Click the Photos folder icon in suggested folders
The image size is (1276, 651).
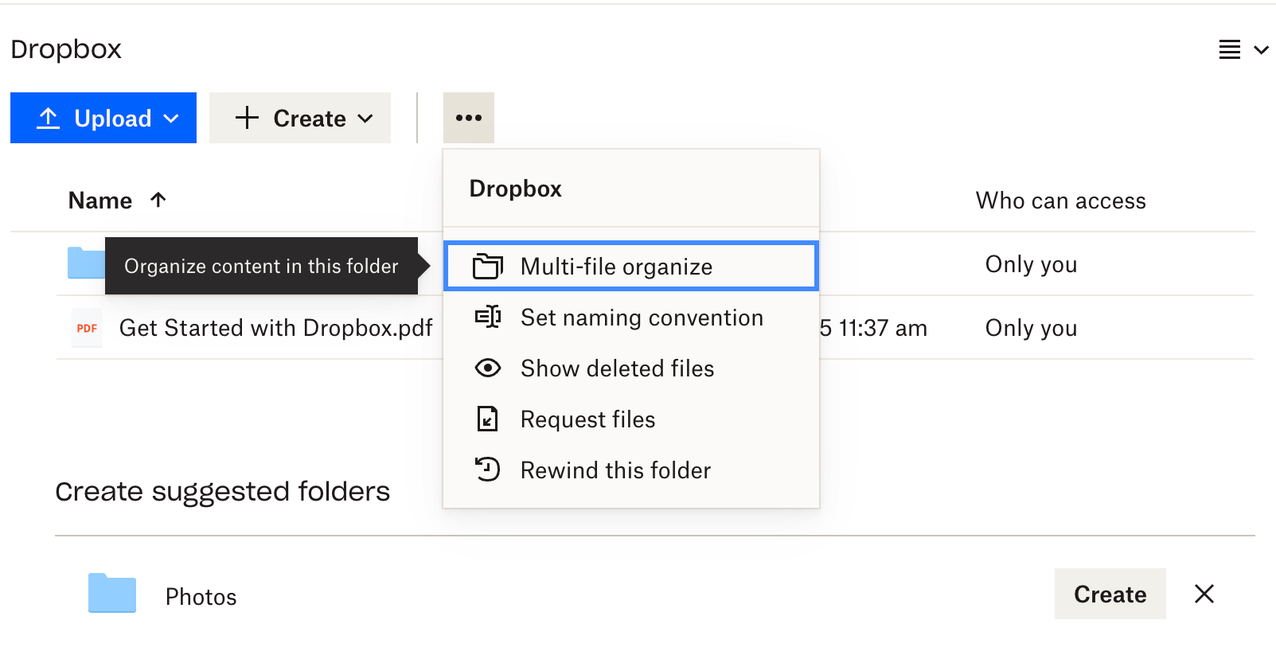[x=111, y=593]
